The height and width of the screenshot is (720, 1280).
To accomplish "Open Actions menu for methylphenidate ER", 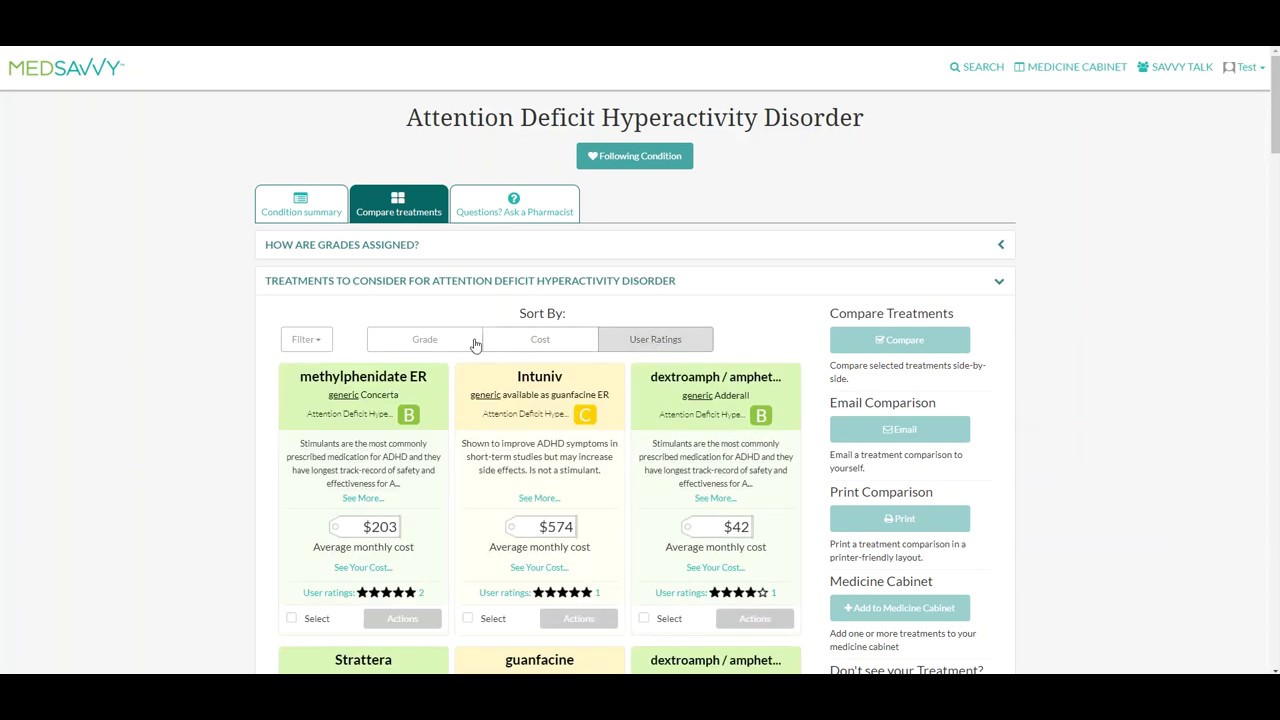I will click(402, 619).
